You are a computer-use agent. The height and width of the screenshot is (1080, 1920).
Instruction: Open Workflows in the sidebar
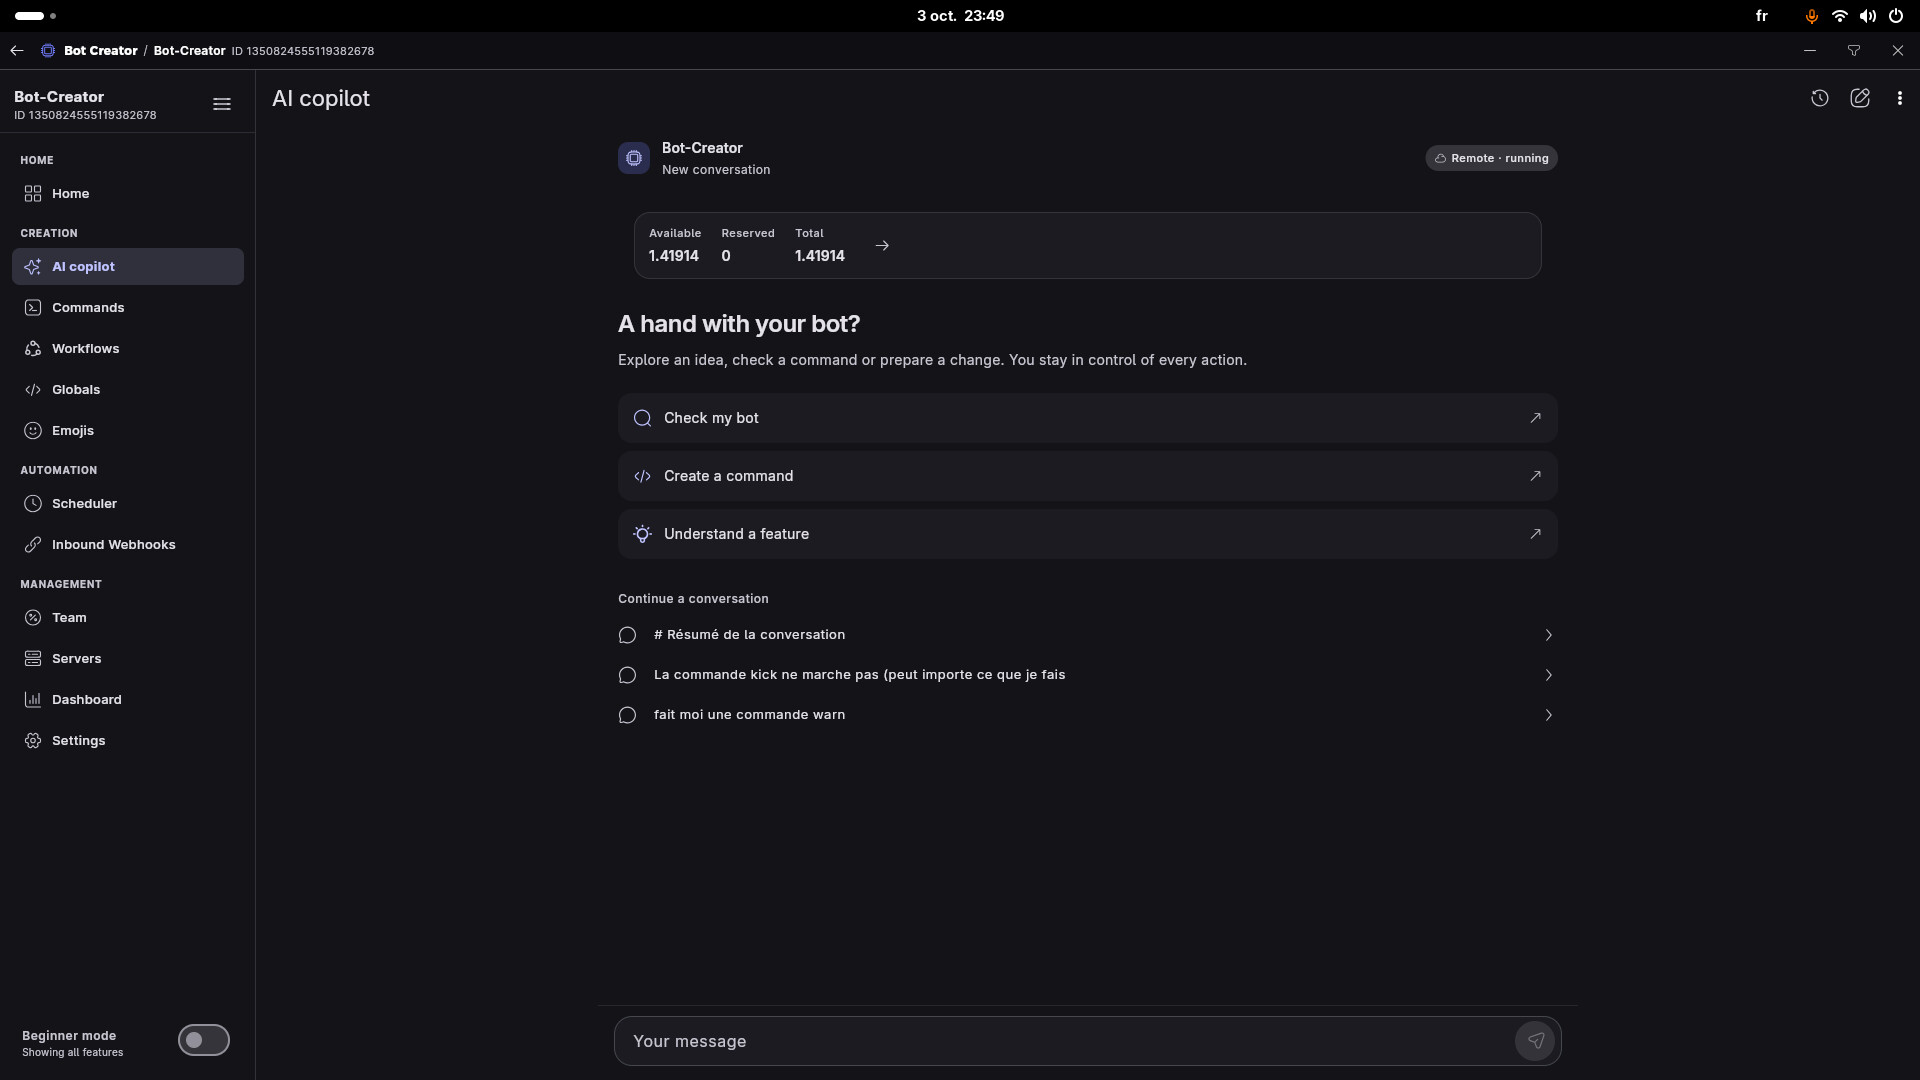pyautogui.click(x=128, y=348)
